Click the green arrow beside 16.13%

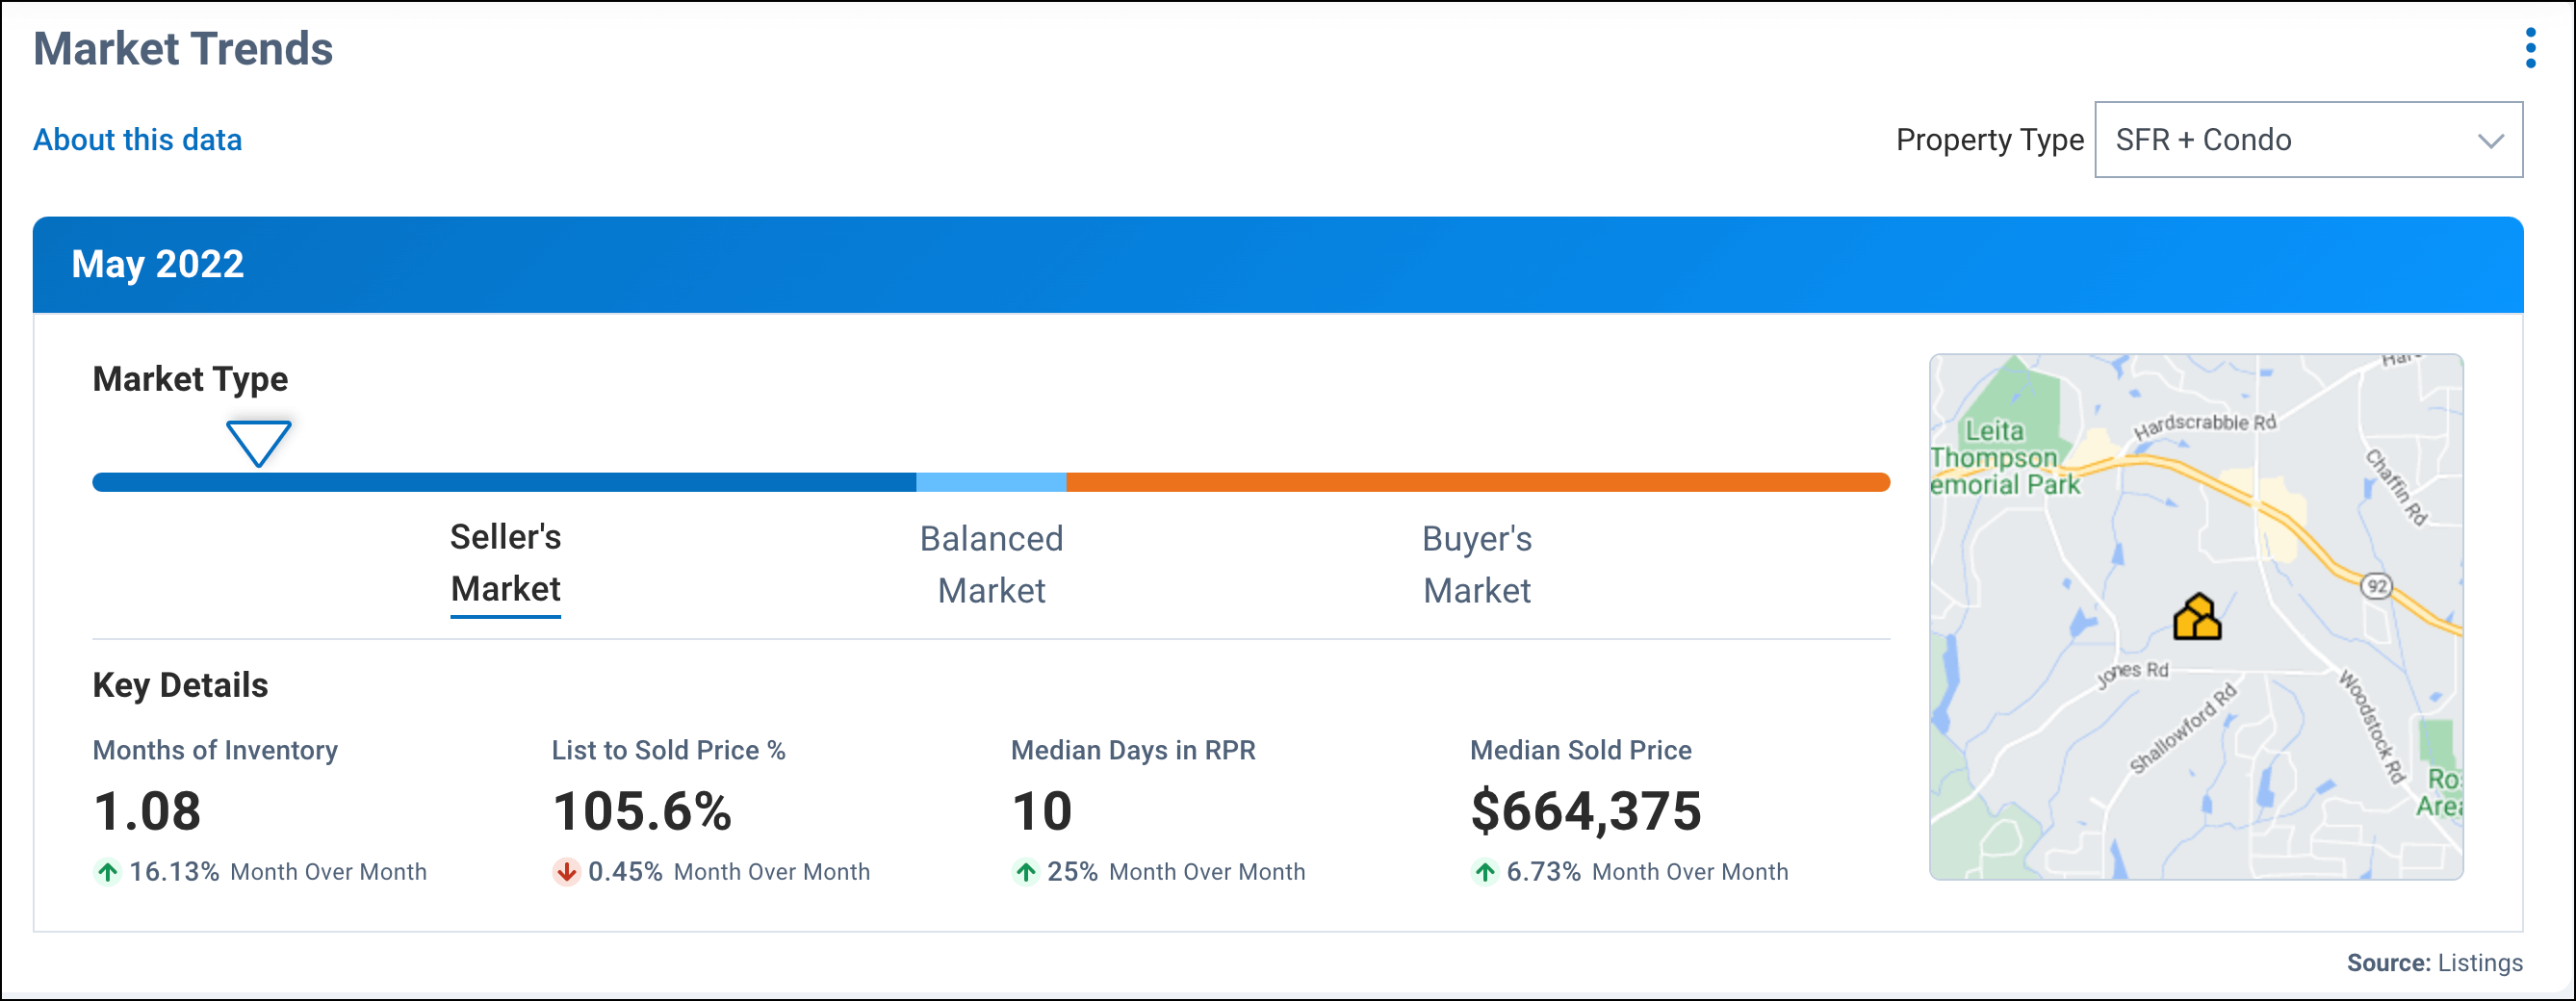click(x=107, y=871)
